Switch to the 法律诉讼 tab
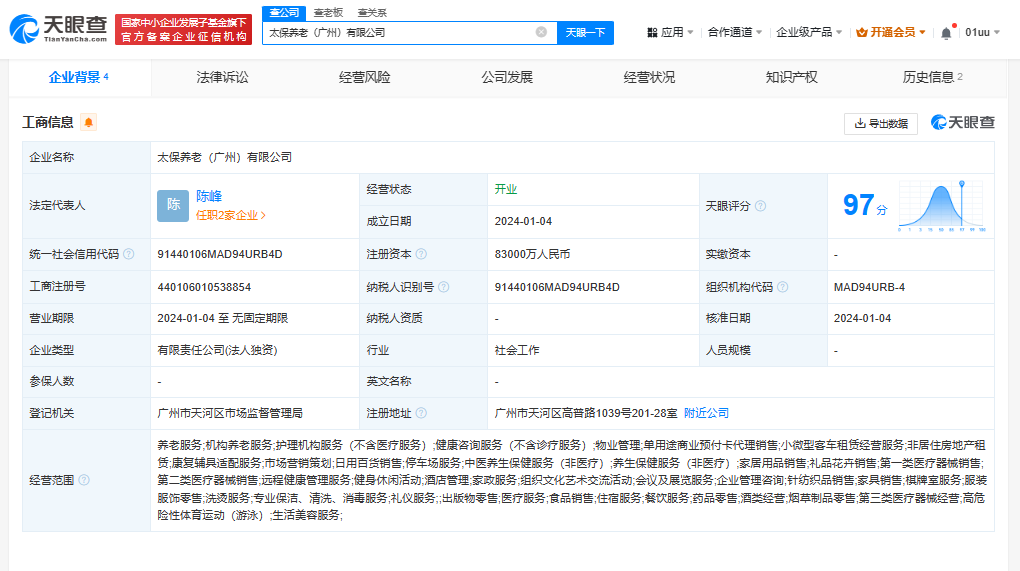 222,77
